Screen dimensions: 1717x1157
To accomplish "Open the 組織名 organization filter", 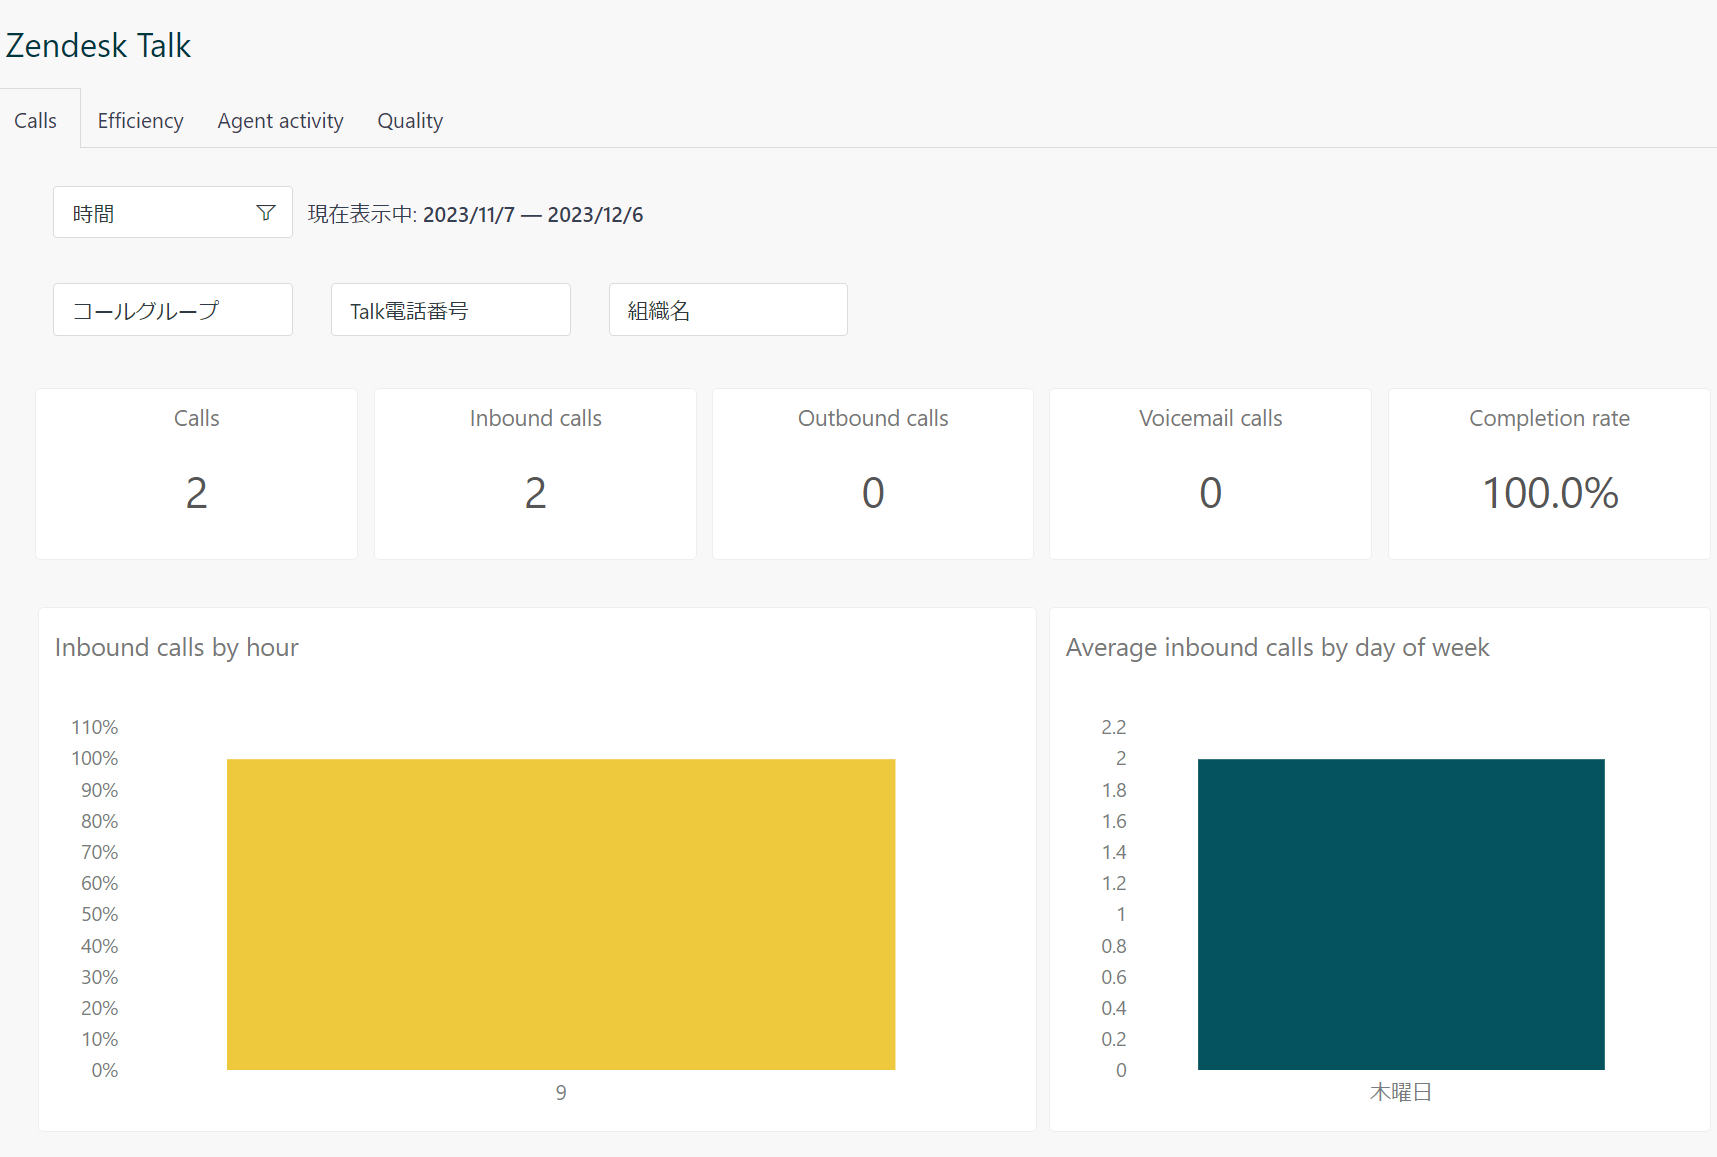I will coord(728,309).
